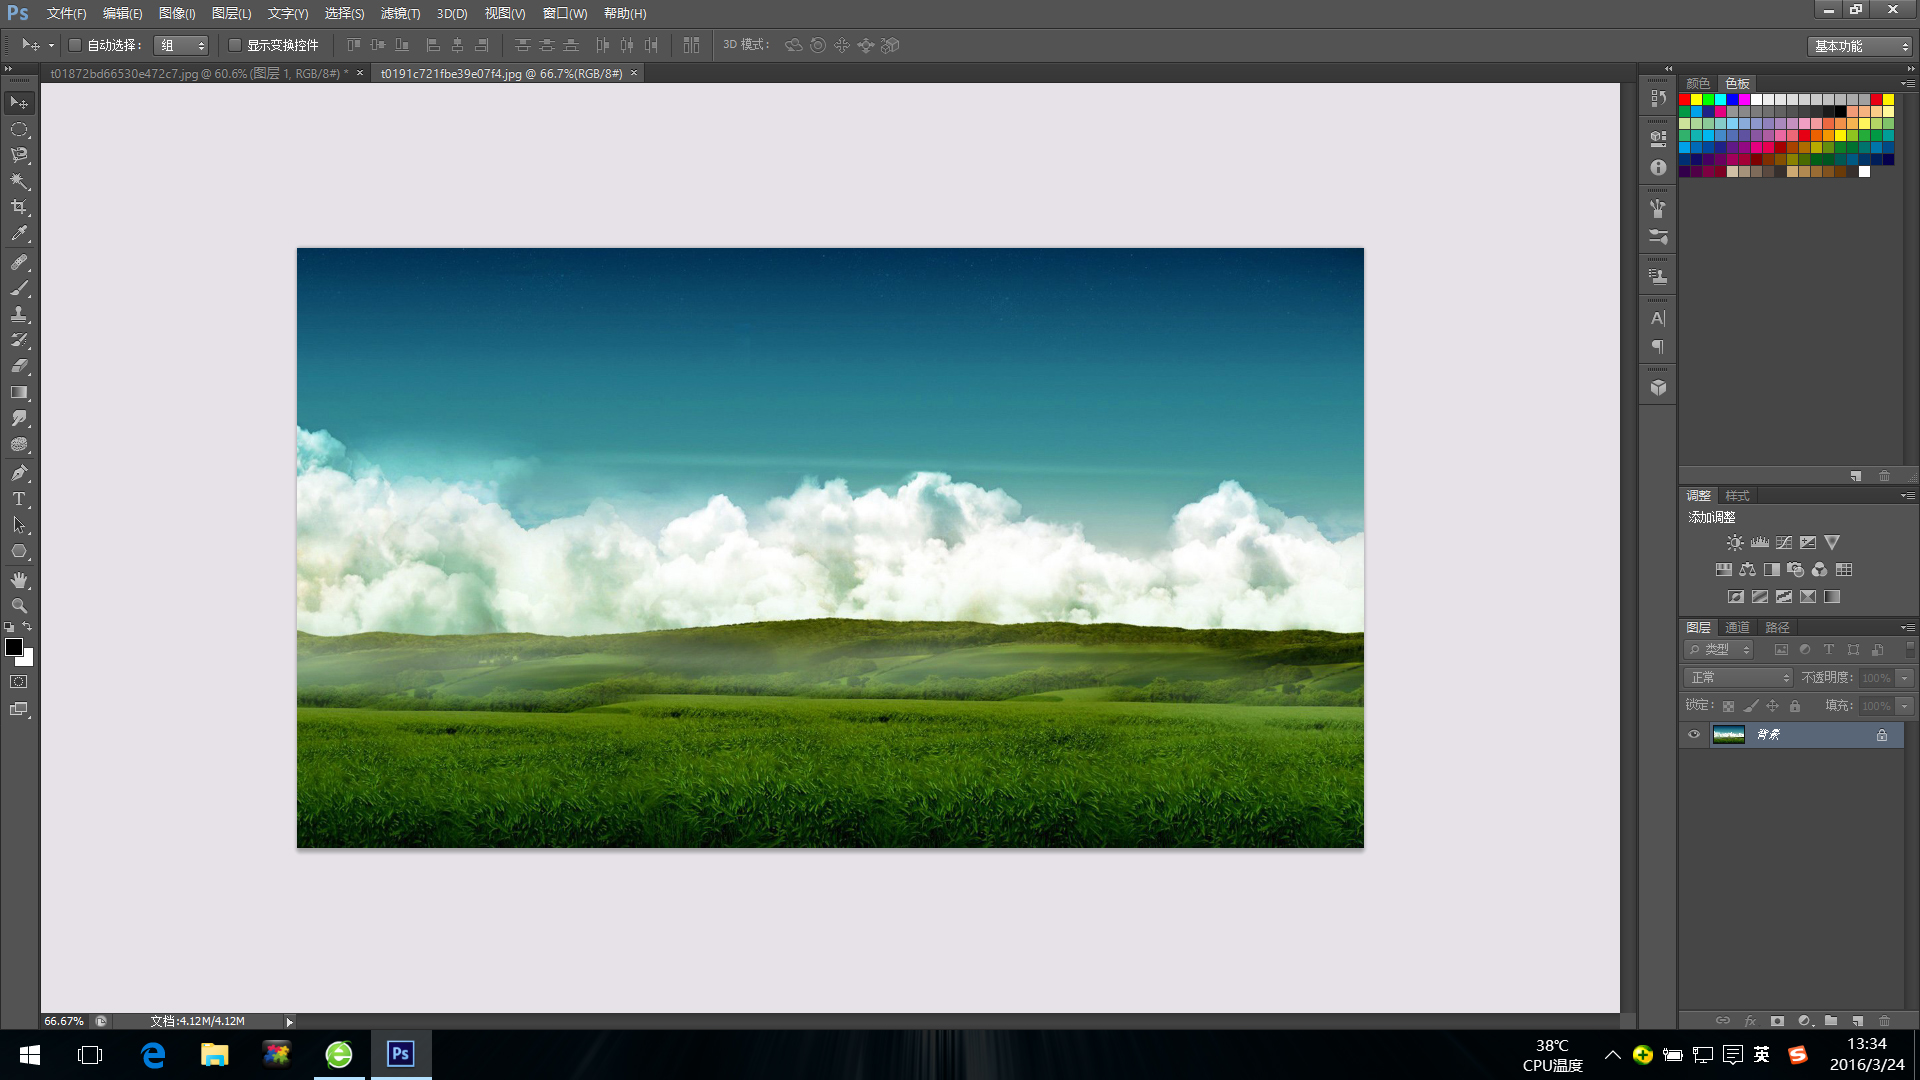Image resolution: width=1920 pixels, height=1080 pixels.
Task: Select the Zoom tool in toolbar
Action: pyautogui.click(x=19, y=606)
